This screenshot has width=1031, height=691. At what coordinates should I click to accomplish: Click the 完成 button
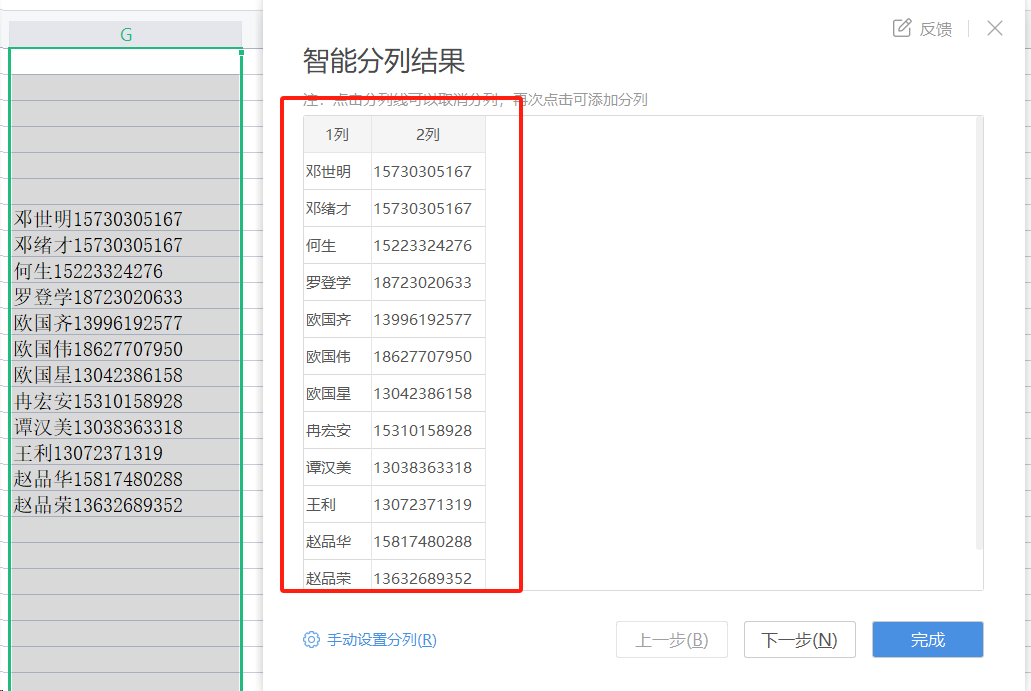(927, 639)
